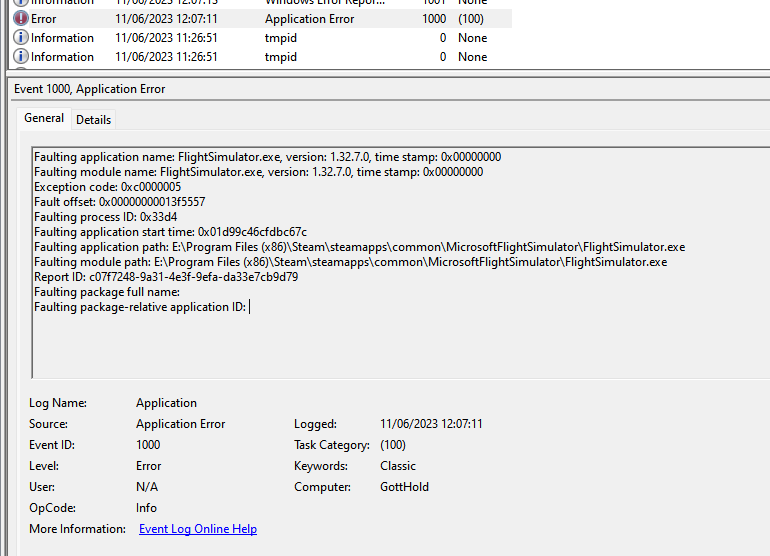Open the Details tab
Viewport: 770px width, 556px height.
(93, 119)
